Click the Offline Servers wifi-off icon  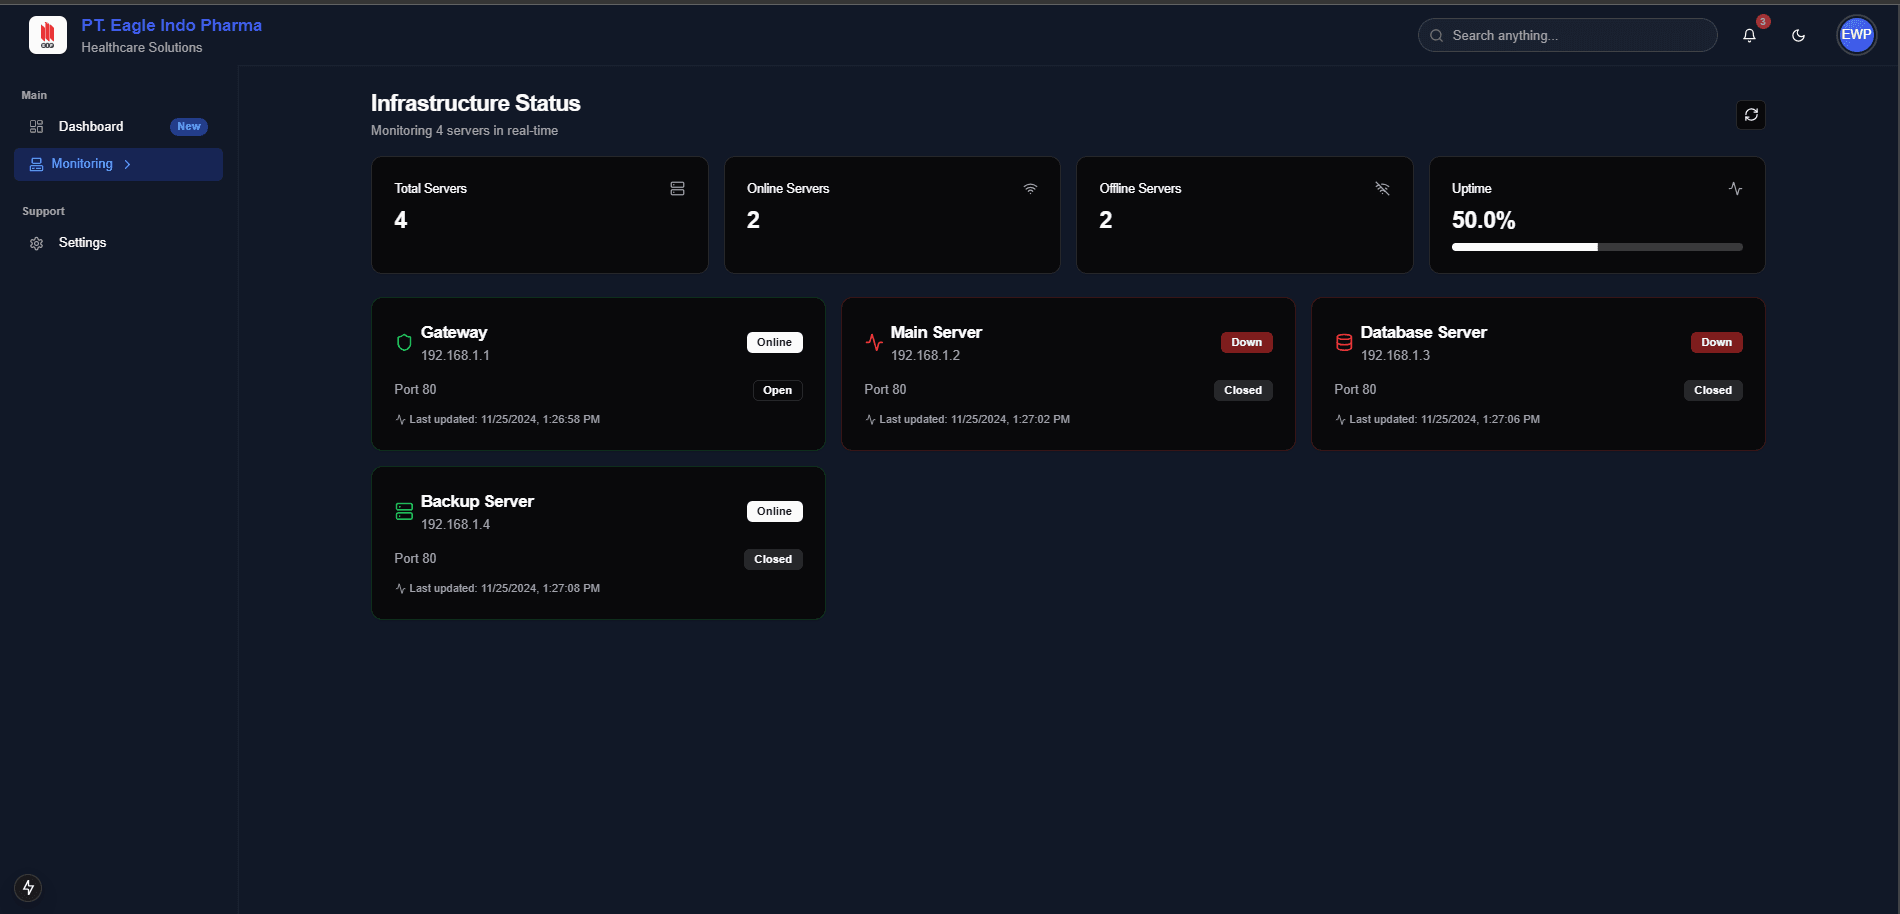pos(1382,189)
